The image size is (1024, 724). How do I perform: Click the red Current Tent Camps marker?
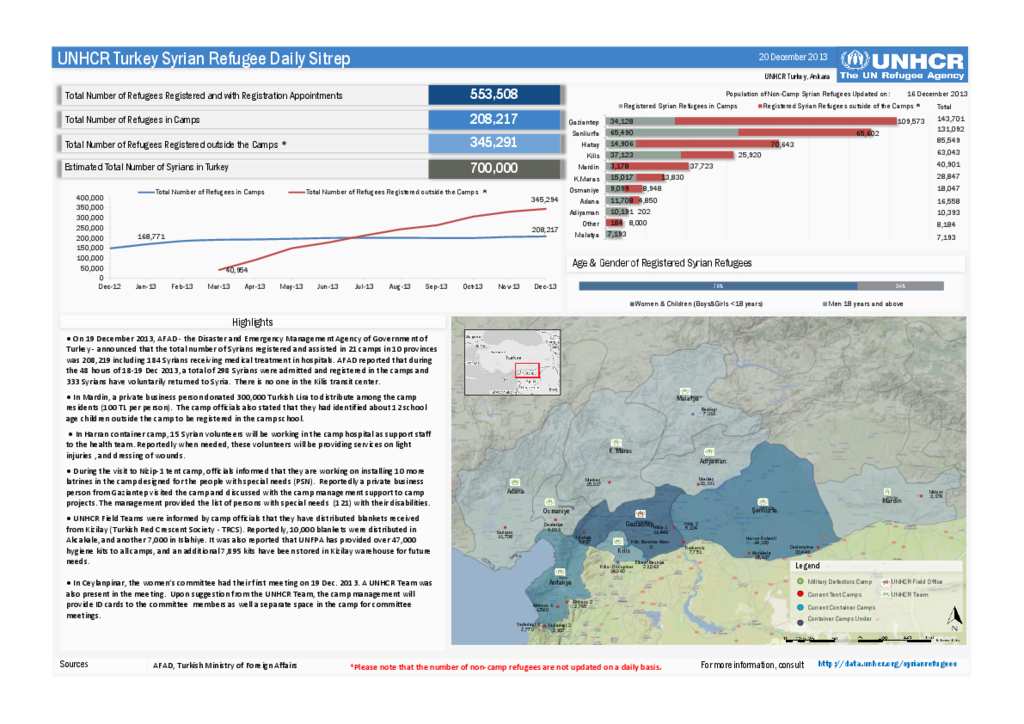(800, 593)
